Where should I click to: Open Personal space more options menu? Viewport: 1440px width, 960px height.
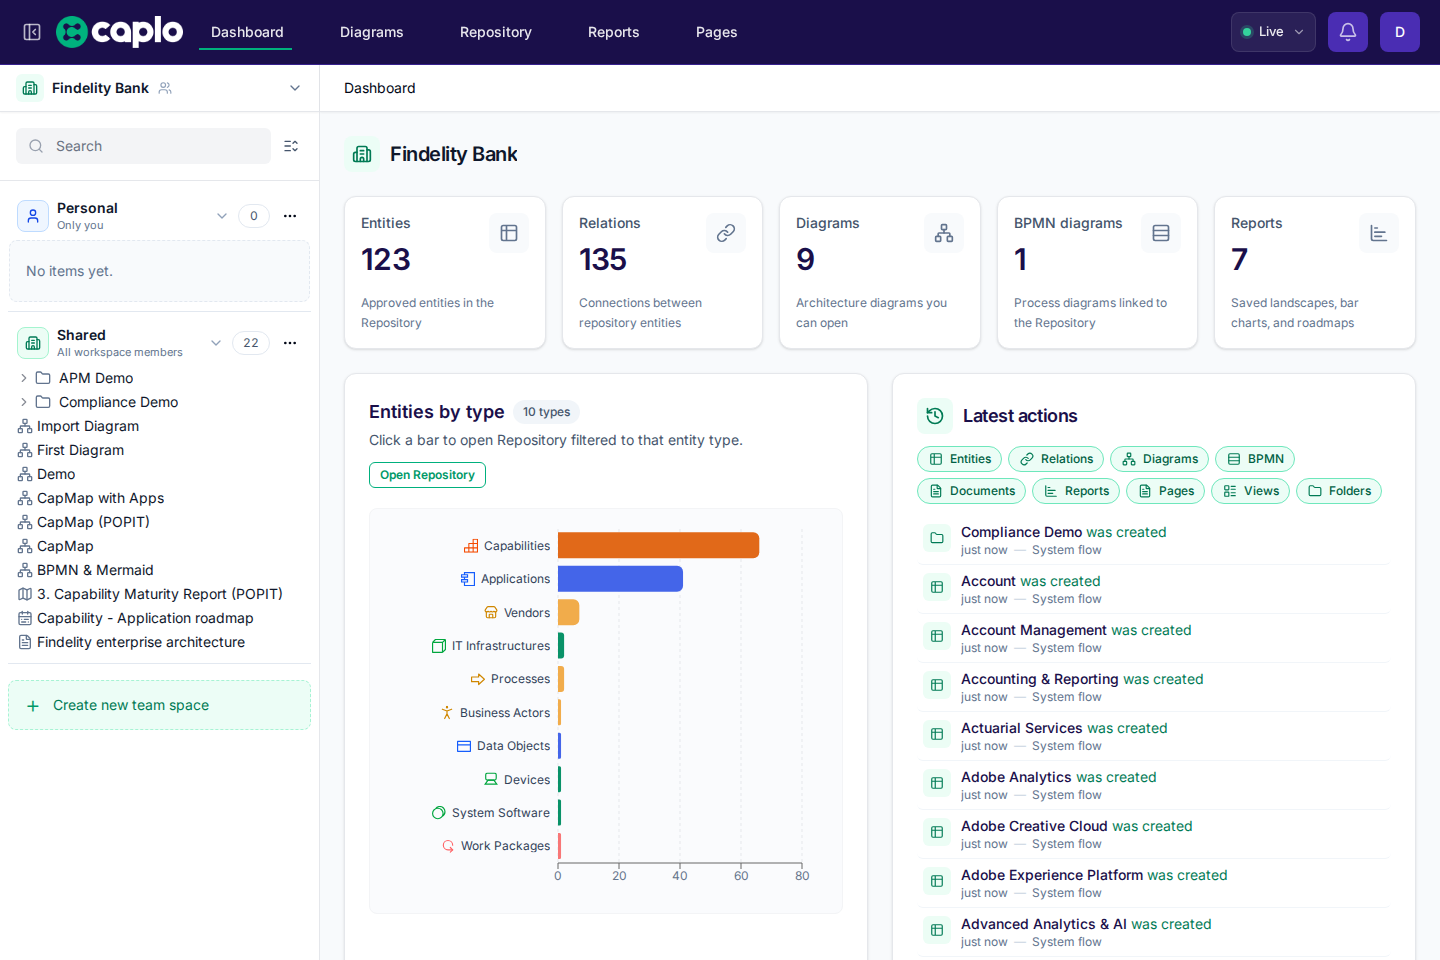(x=290, y=216)
